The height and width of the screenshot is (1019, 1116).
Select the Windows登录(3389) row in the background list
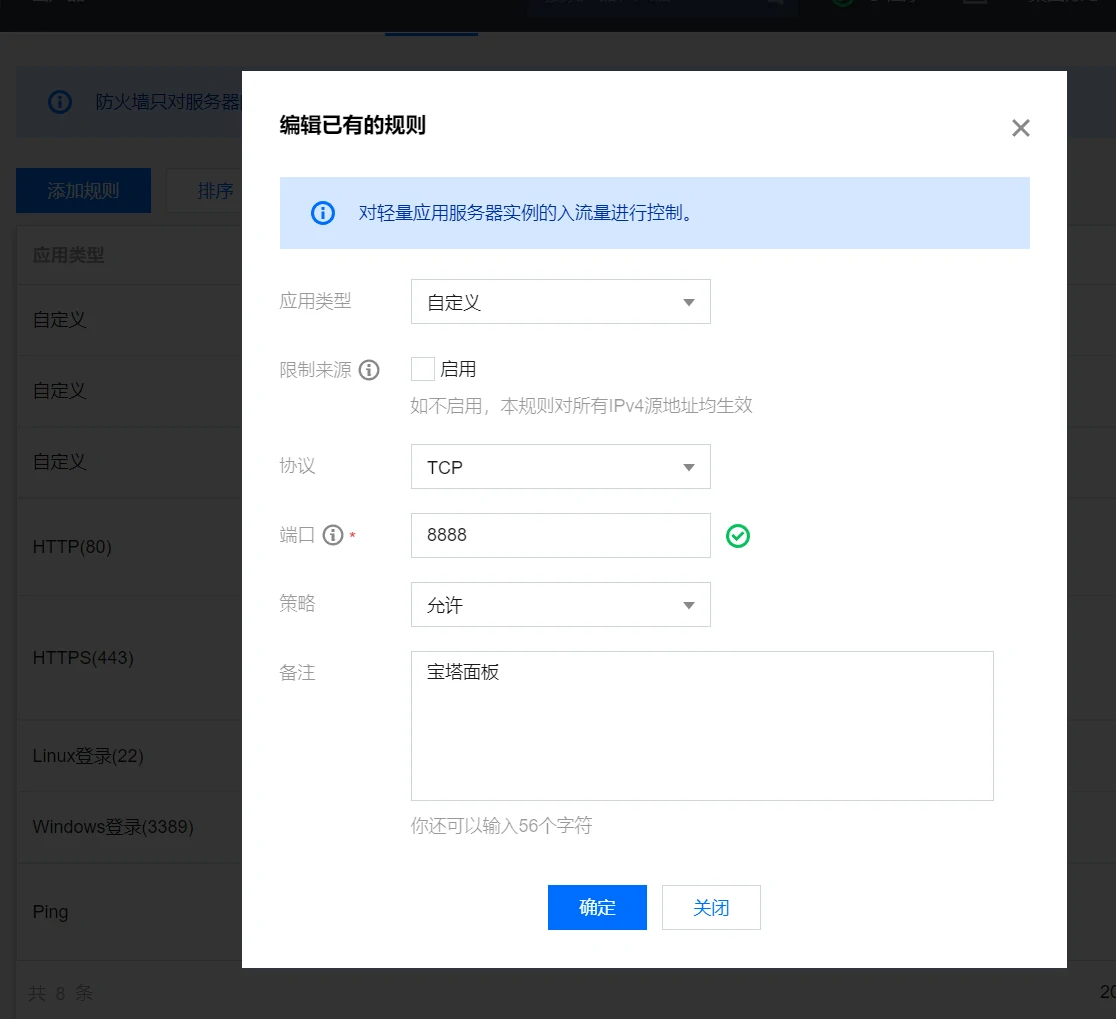[x=130, y=827]
